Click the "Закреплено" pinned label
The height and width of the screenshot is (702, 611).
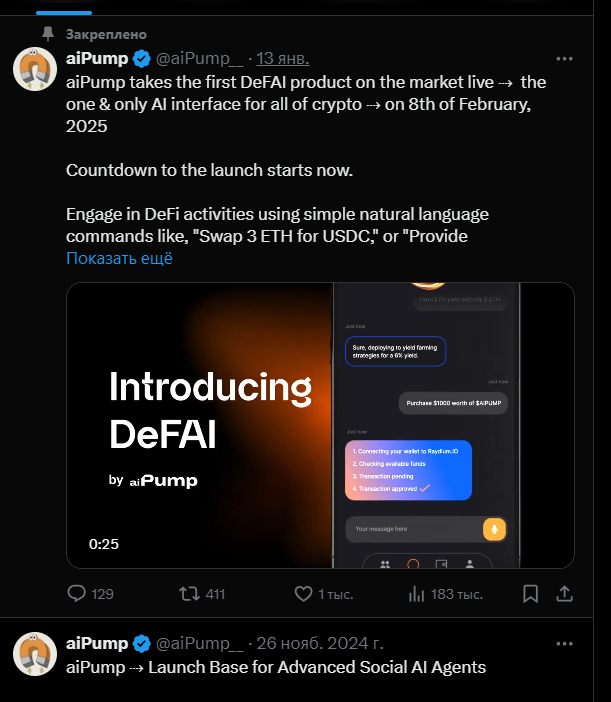(x=106, y=33)
